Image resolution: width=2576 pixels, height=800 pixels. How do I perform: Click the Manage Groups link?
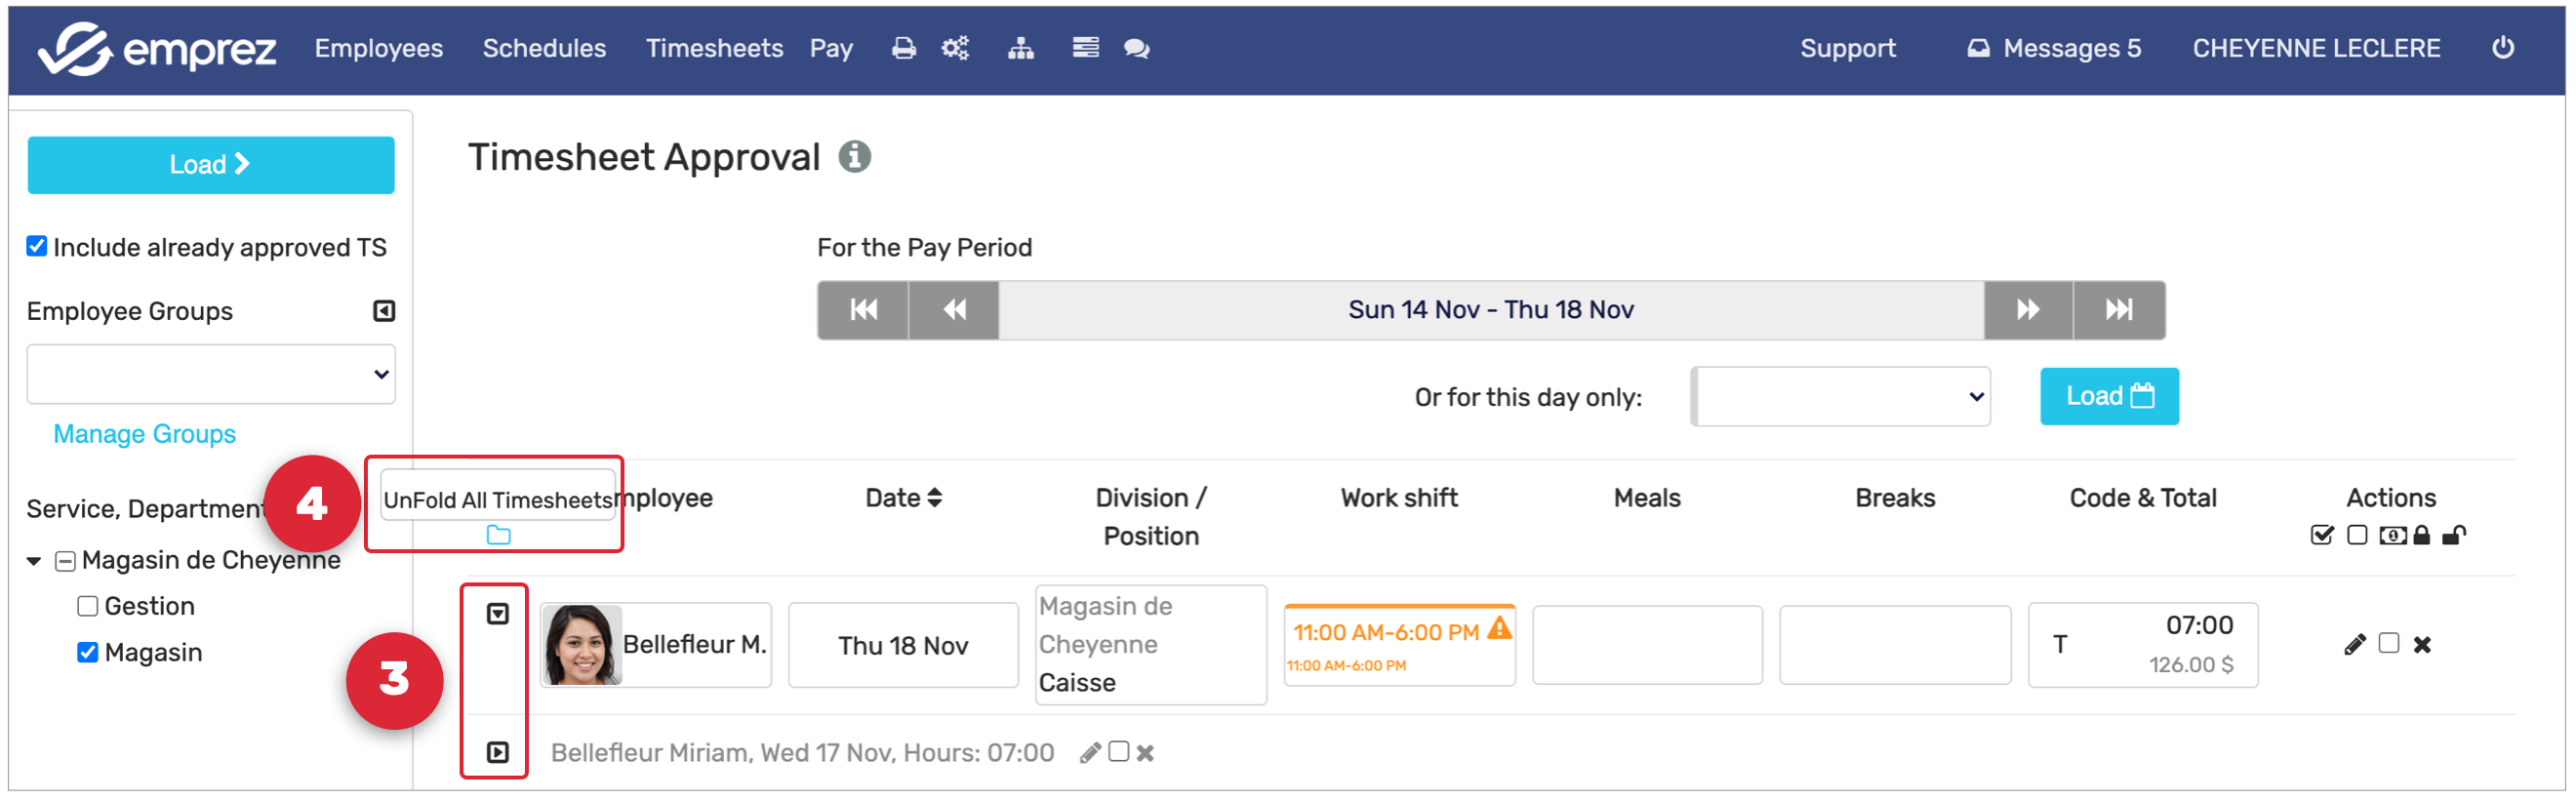(x=144, y=434)
